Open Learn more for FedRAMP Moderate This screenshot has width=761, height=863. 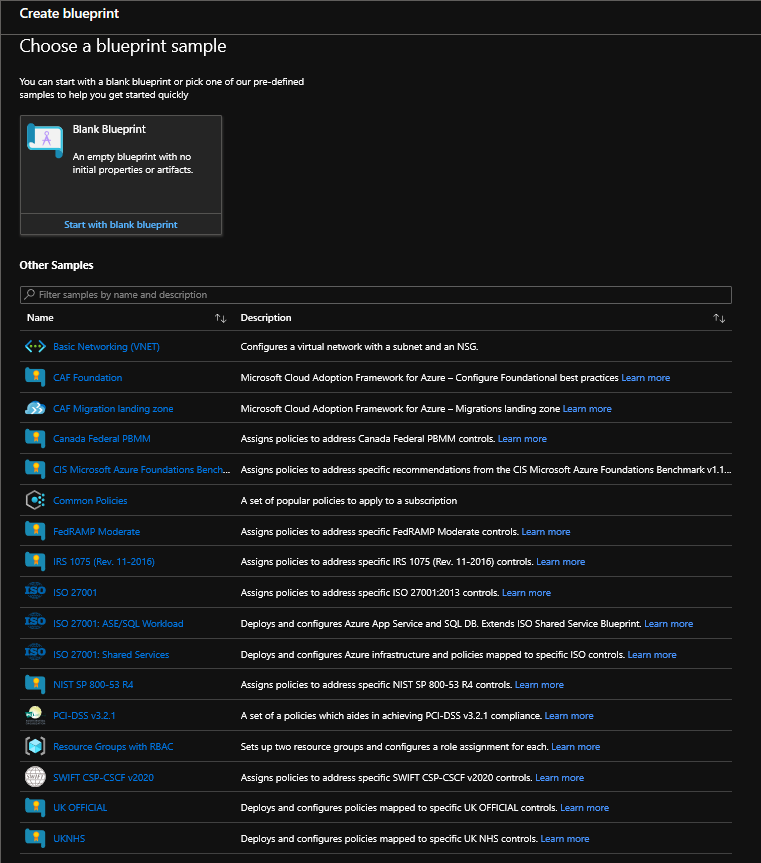[545, 532]
